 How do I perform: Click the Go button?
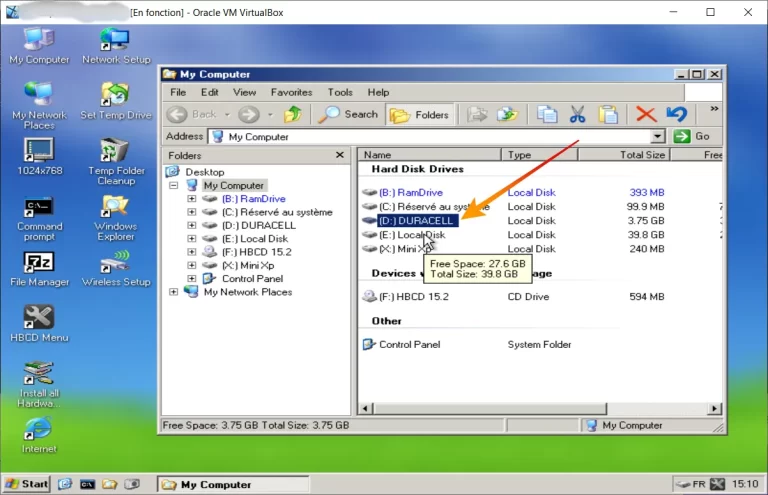[692, 137]
